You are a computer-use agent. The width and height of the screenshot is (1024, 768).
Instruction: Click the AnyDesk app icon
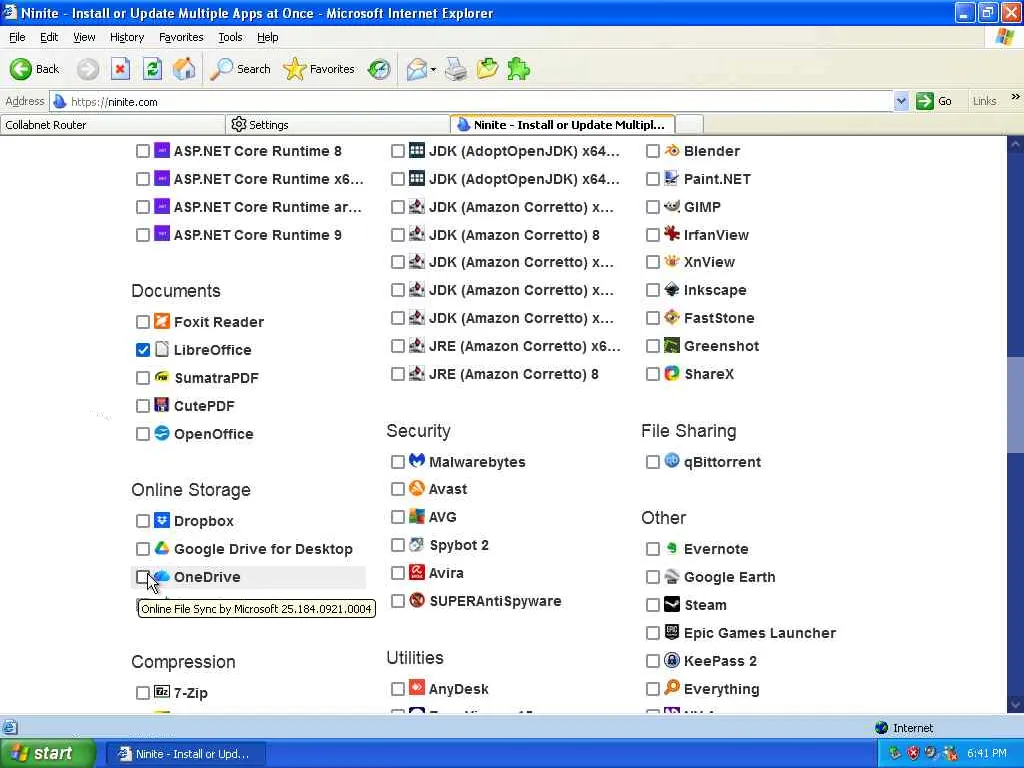point(417,688)
